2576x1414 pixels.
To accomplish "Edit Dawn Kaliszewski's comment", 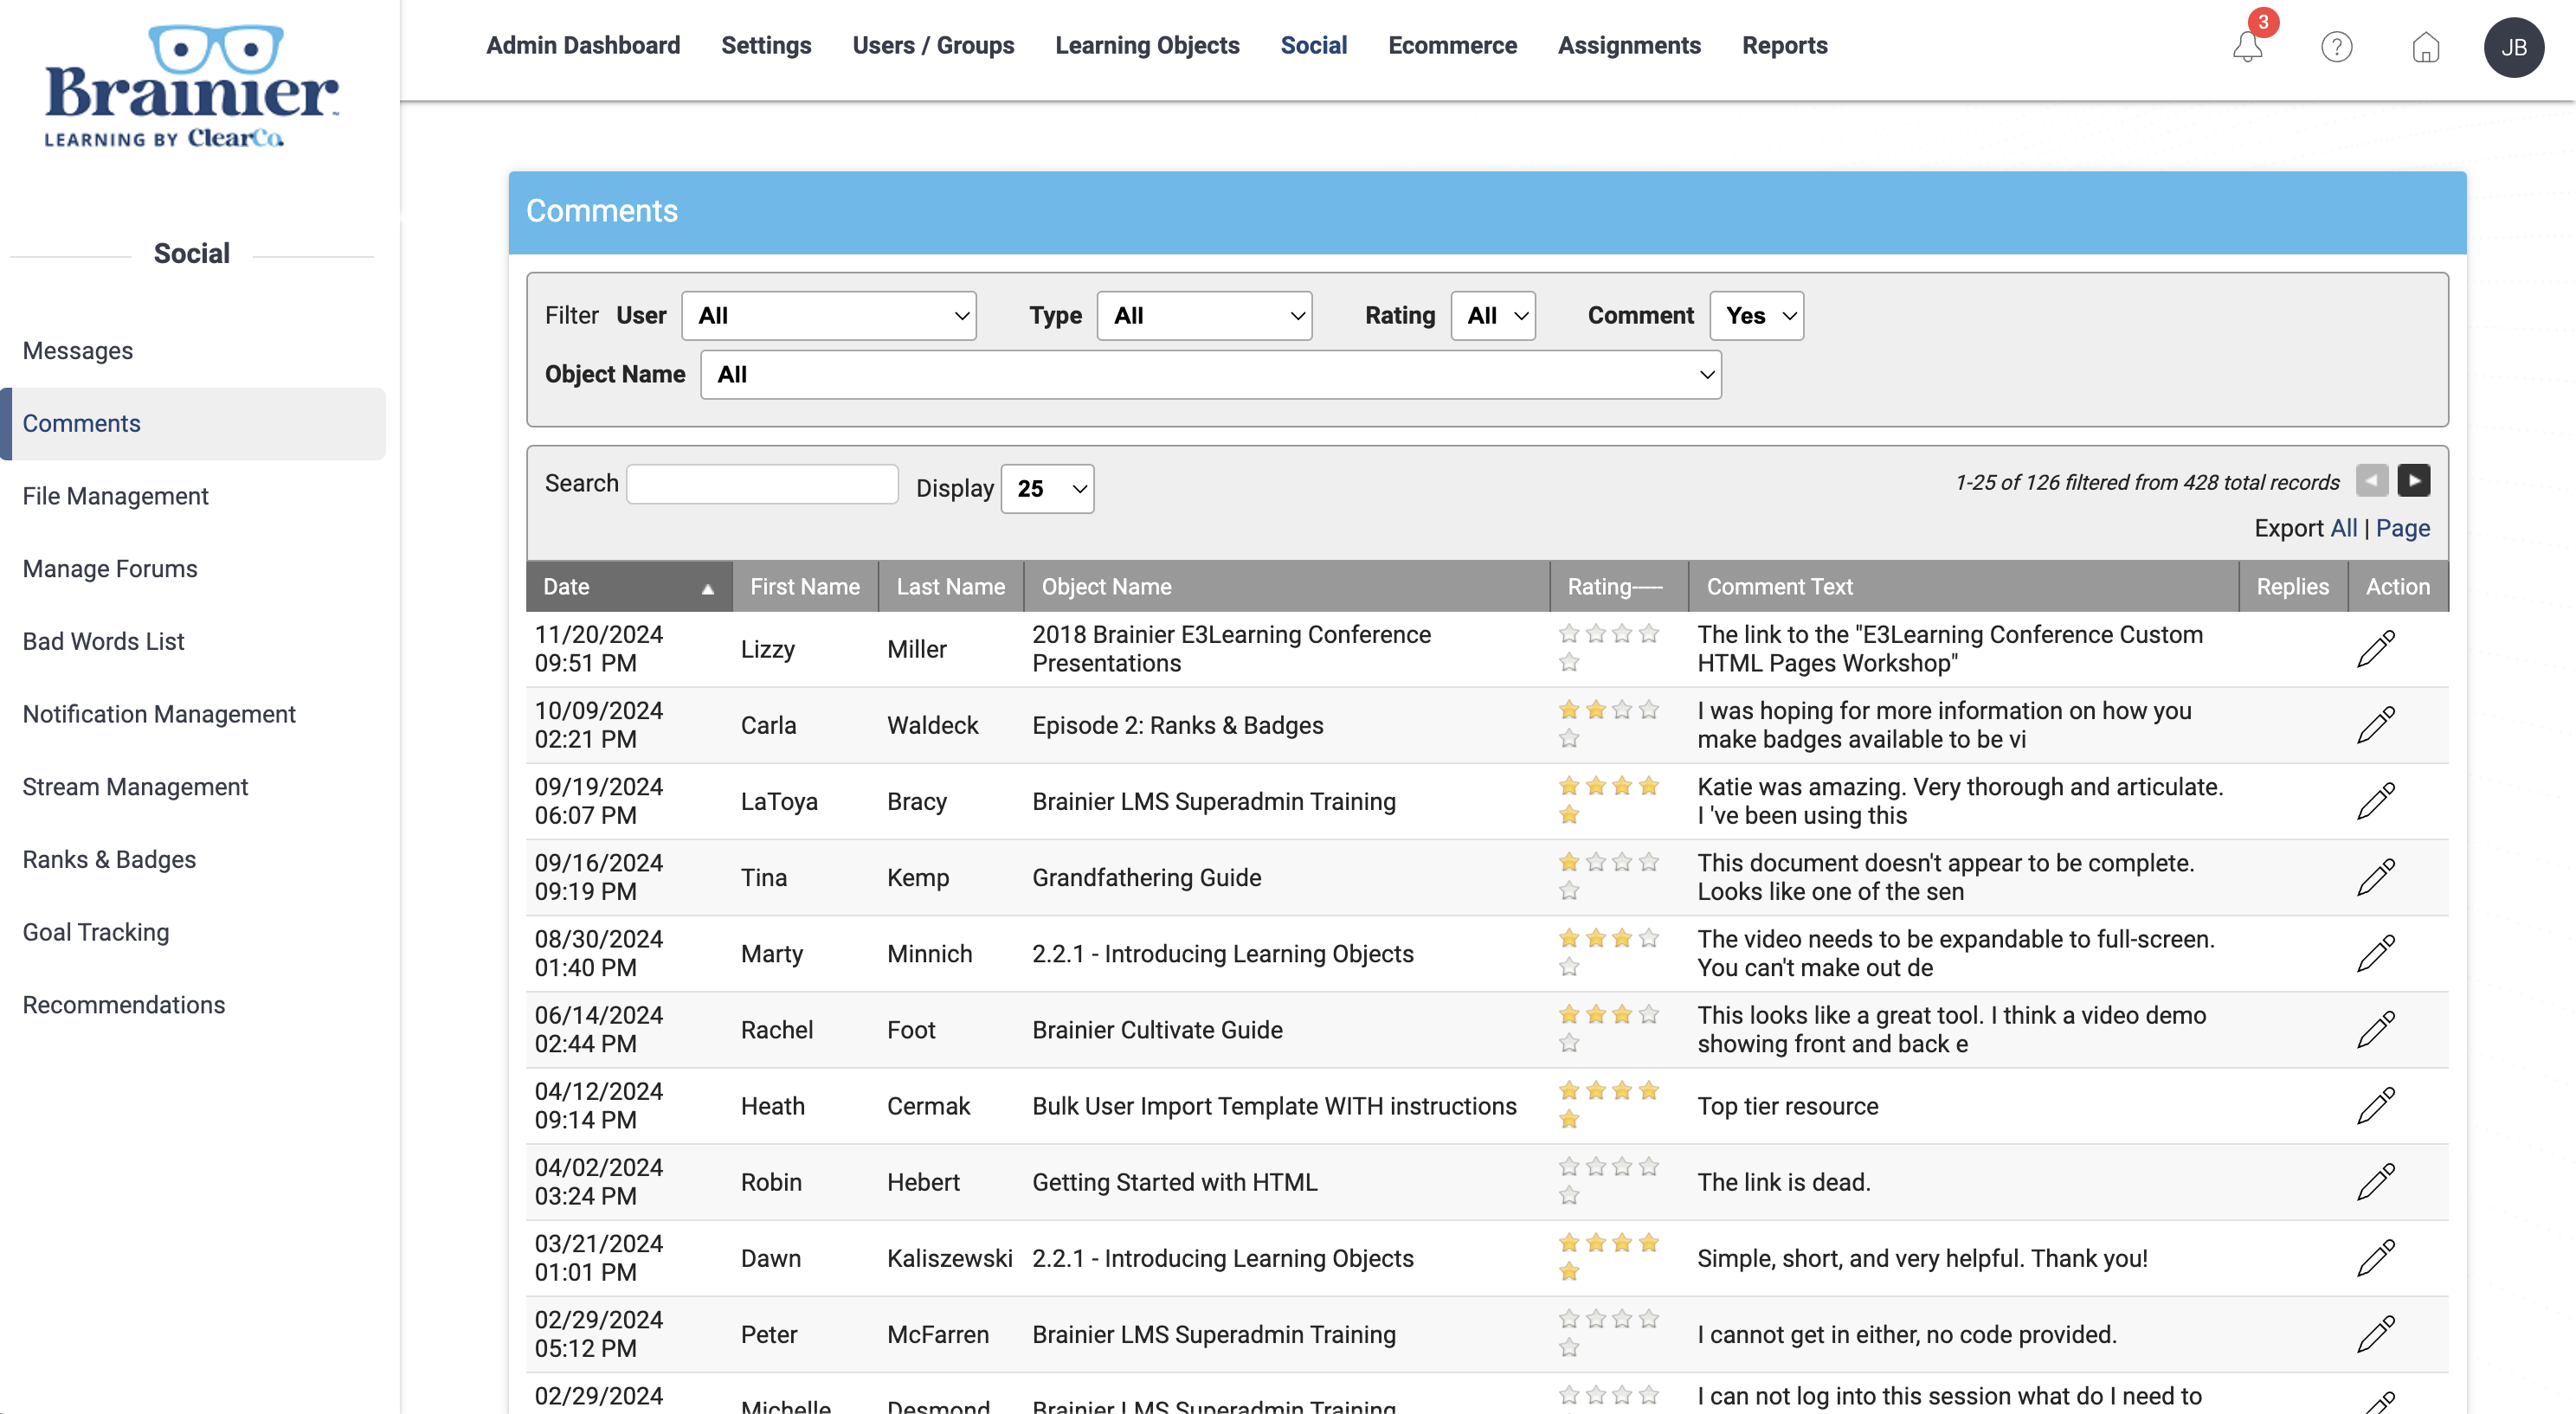I will [2376, 1258].
